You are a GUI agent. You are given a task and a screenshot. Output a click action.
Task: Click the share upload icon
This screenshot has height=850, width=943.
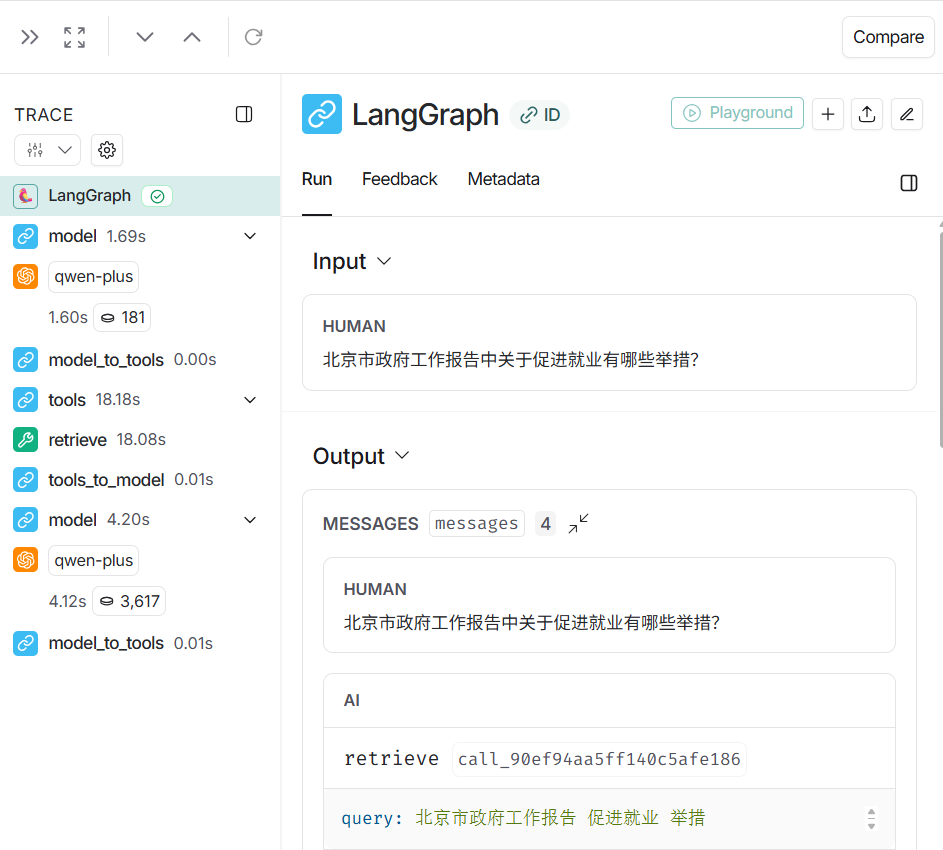coord(867,114)
